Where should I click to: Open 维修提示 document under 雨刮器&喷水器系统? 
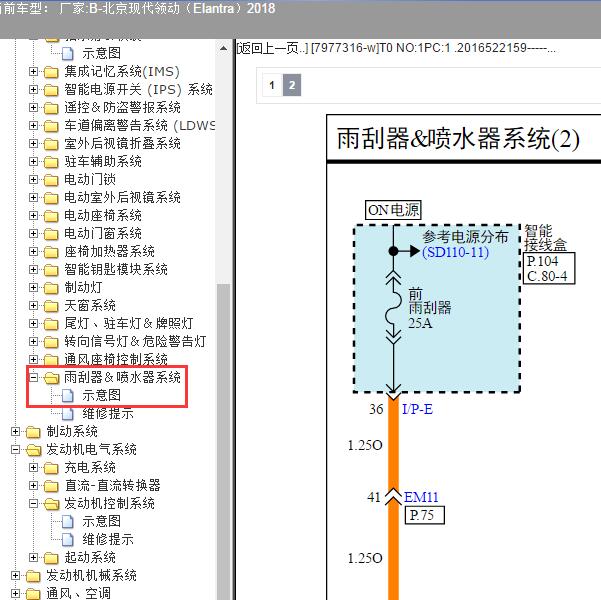[x=108, y=413]
